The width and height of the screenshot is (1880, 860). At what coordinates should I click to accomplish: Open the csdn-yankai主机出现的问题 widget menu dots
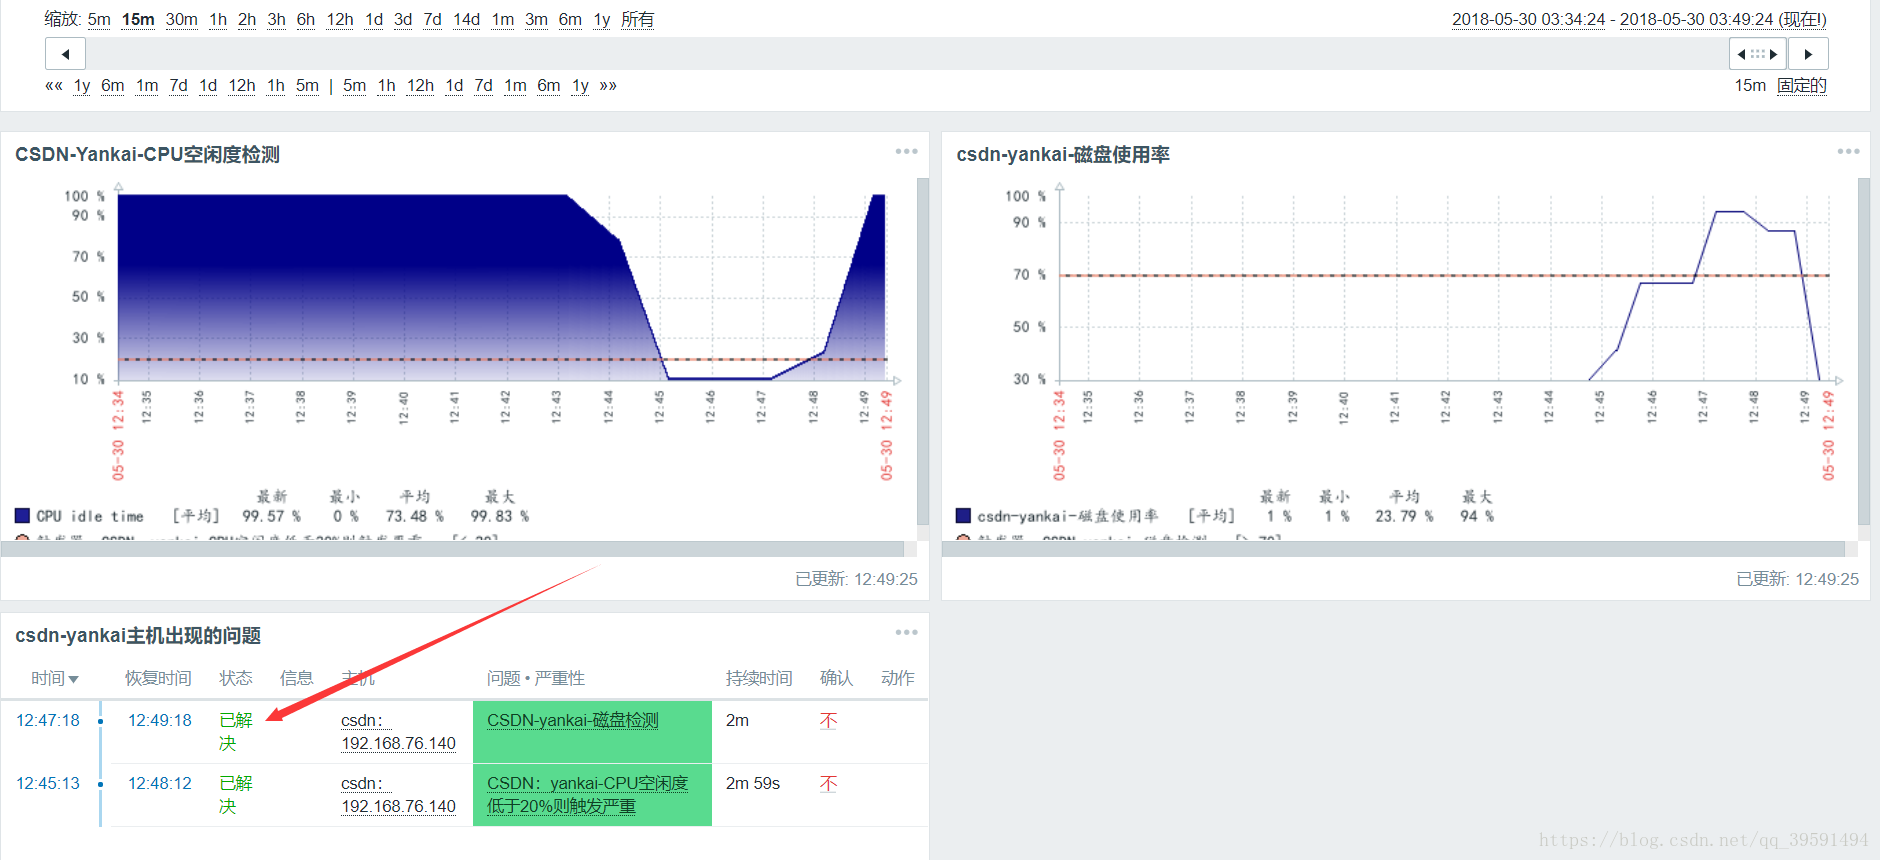(906, 633)
